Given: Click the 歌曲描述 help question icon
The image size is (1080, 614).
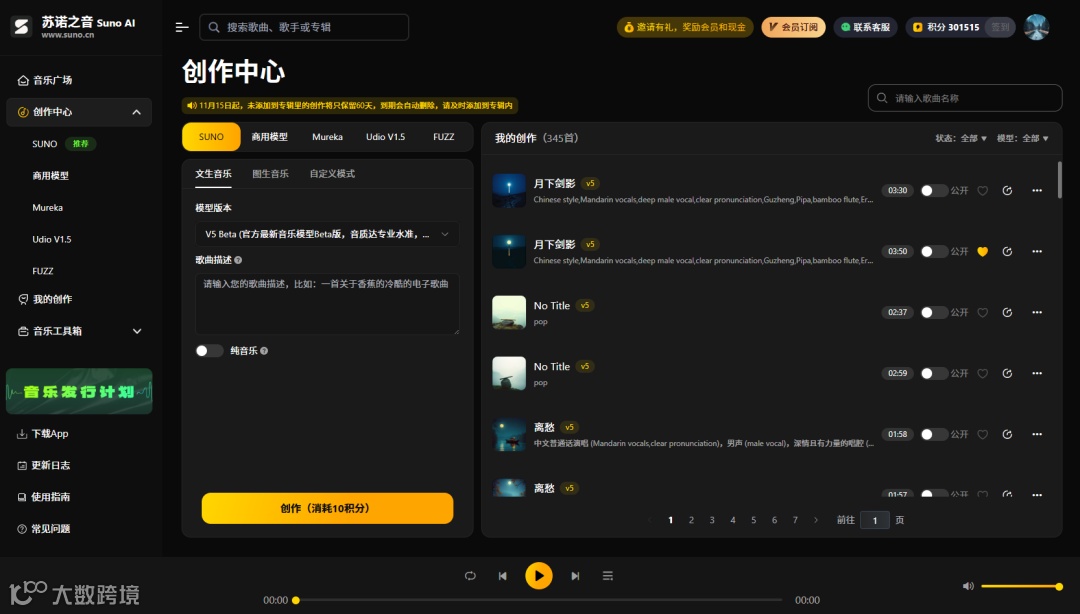Looking at the screenshot, I should [238, 260].
